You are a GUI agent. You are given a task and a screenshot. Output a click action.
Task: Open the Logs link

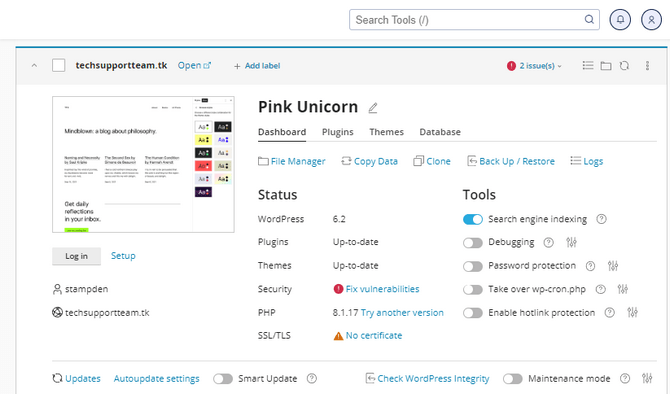587,161
